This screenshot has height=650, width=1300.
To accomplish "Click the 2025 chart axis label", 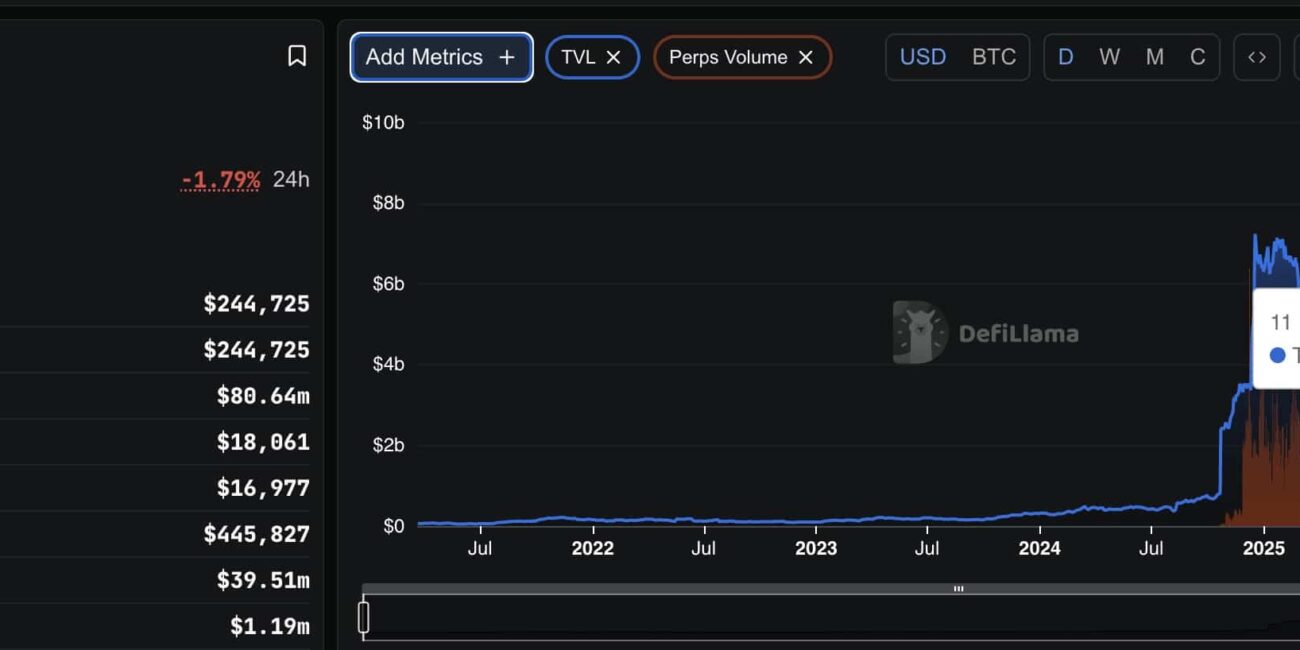I will (1263, 548).
